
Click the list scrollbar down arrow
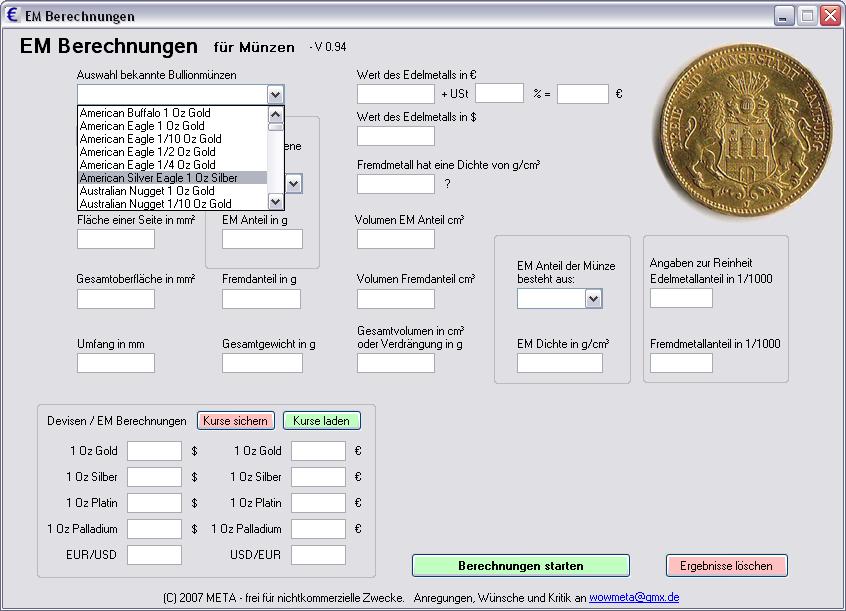coord(276,202)
